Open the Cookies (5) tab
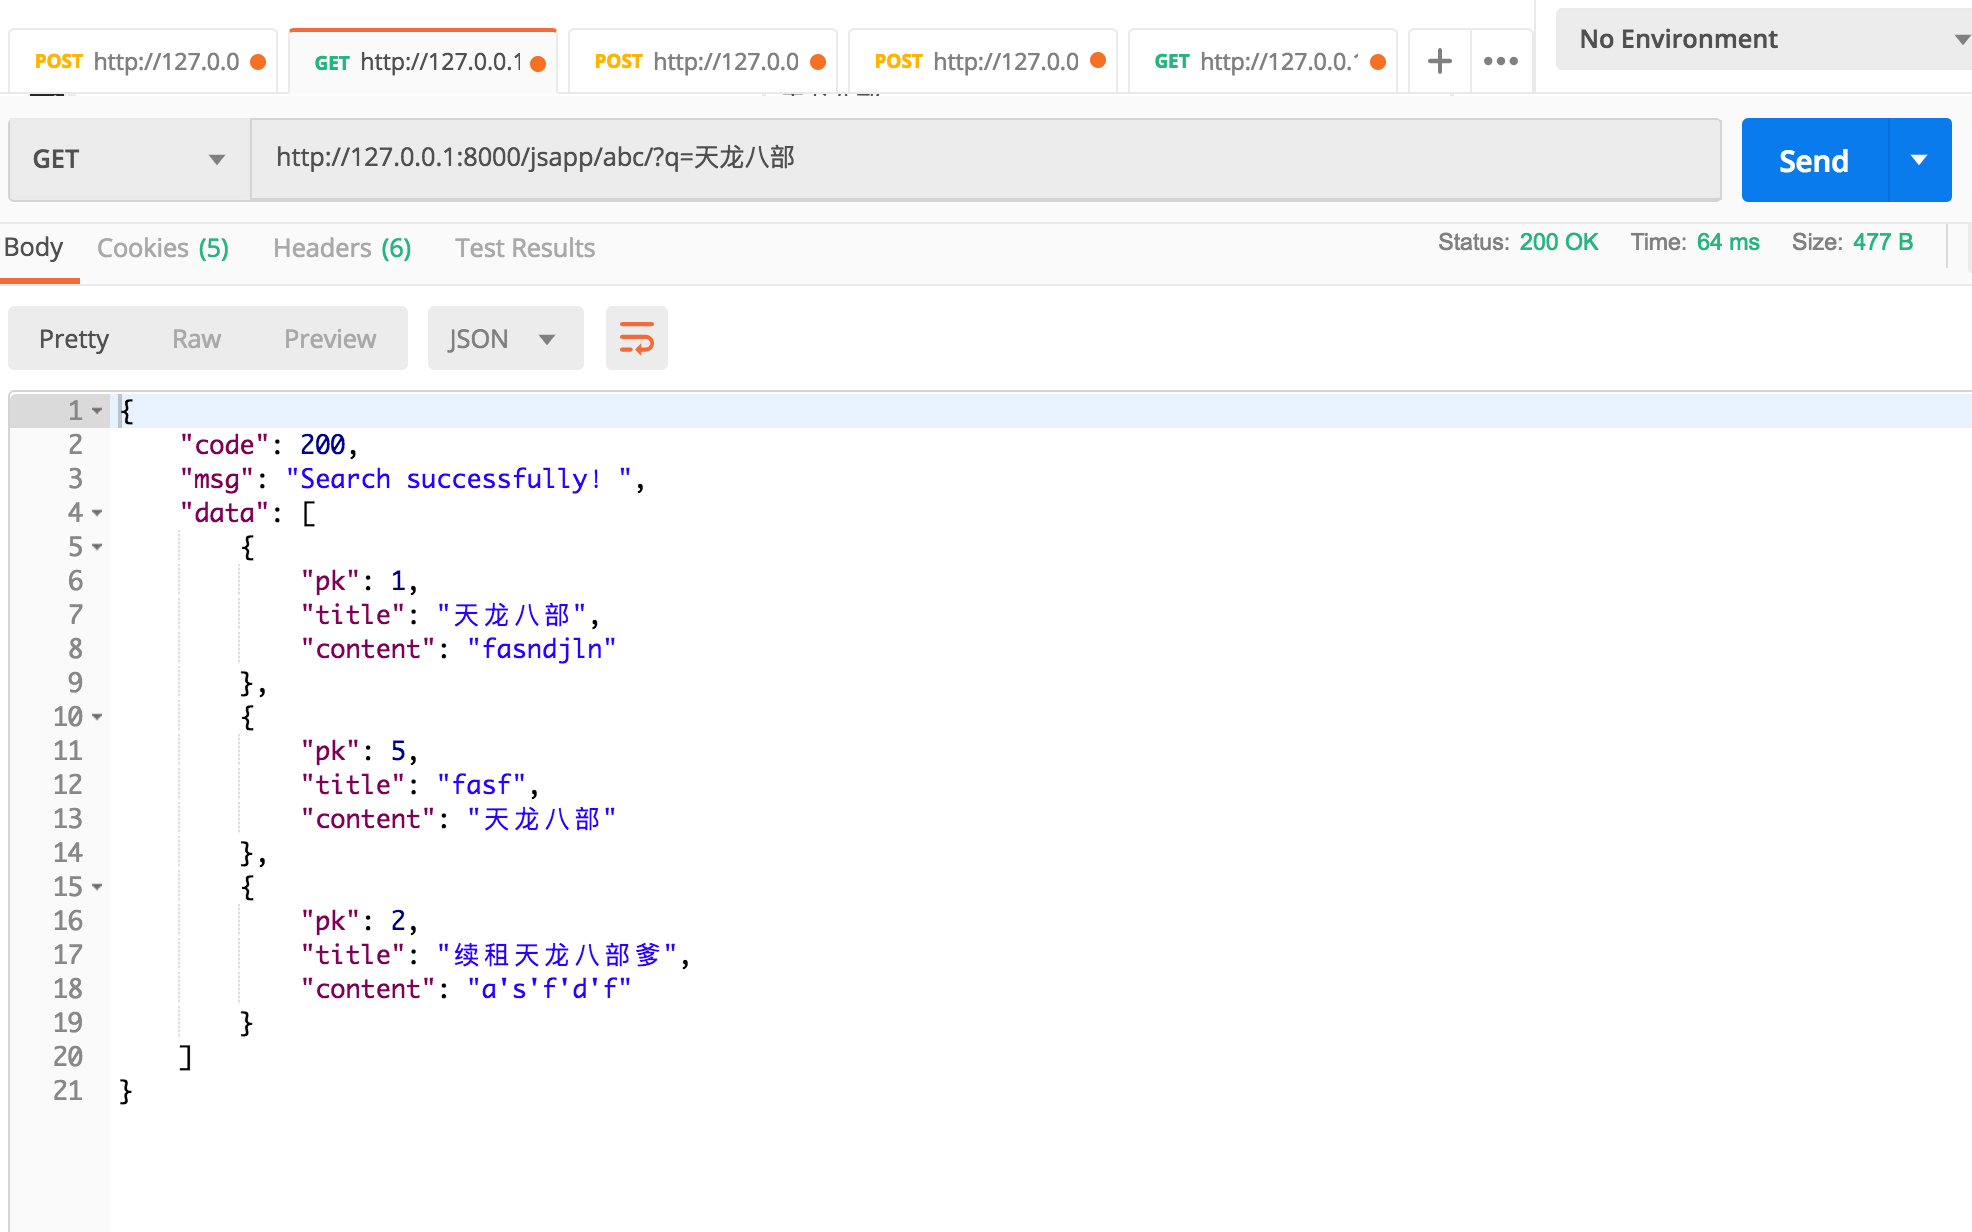The width and height of the screenshot is (1972, 1232). pos(163,248)
